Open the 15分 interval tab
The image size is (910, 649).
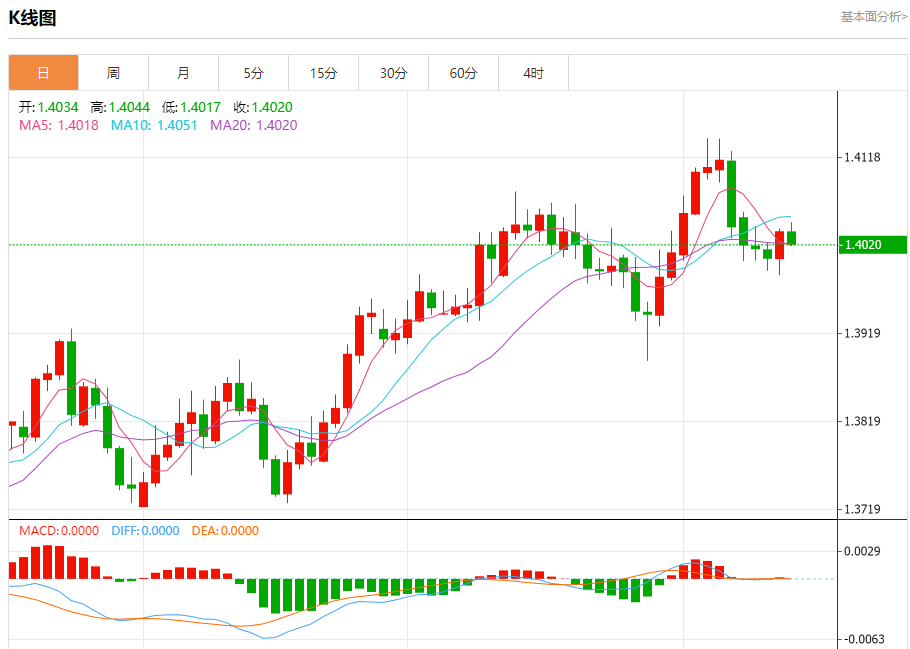pyautogui.click(x=323, y=73)
